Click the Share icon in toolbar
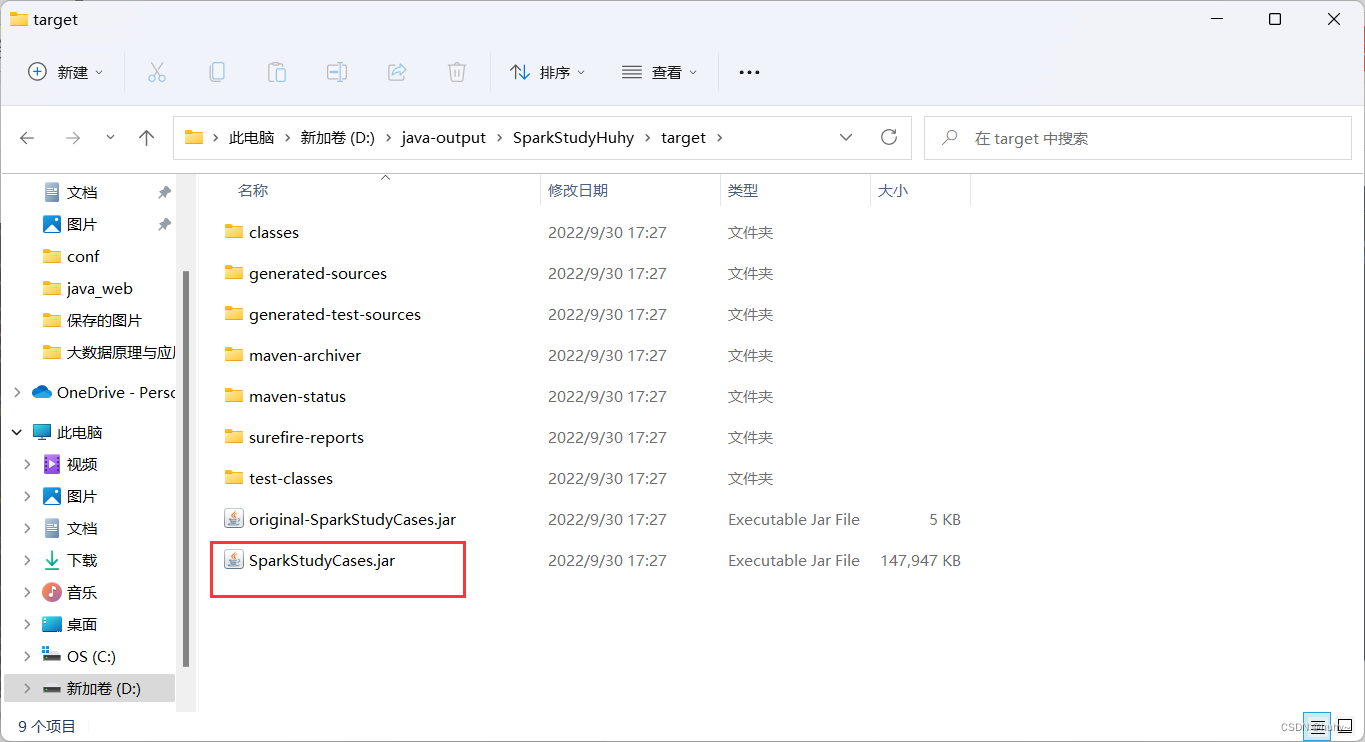The width and height of the screenshot is (1365, 742). [x=397, y=72]
